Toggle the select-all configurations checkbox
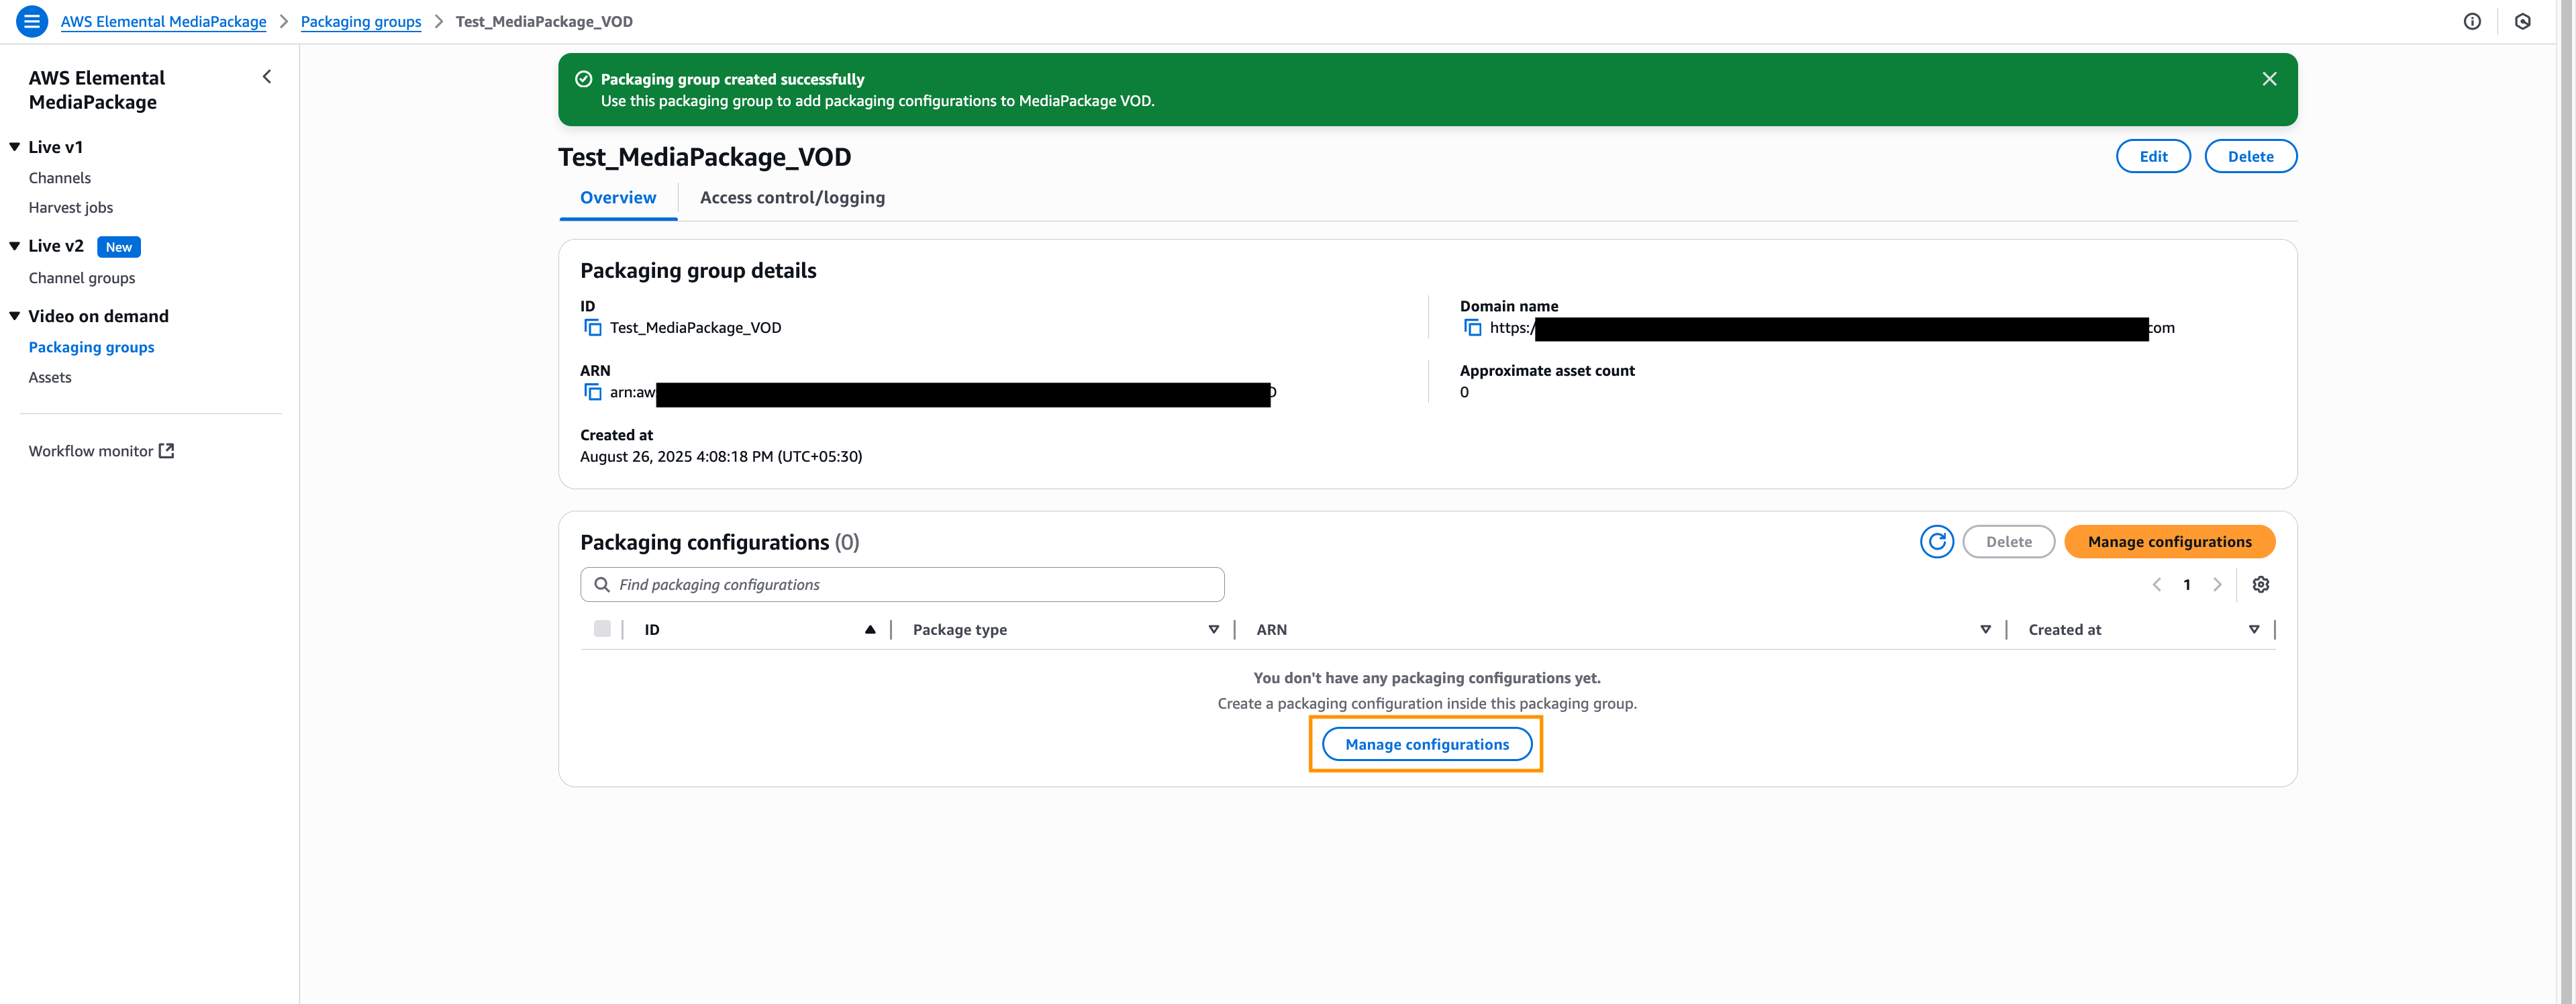This screenshot has width=2576, height=1004. click(x=602, y=629)
